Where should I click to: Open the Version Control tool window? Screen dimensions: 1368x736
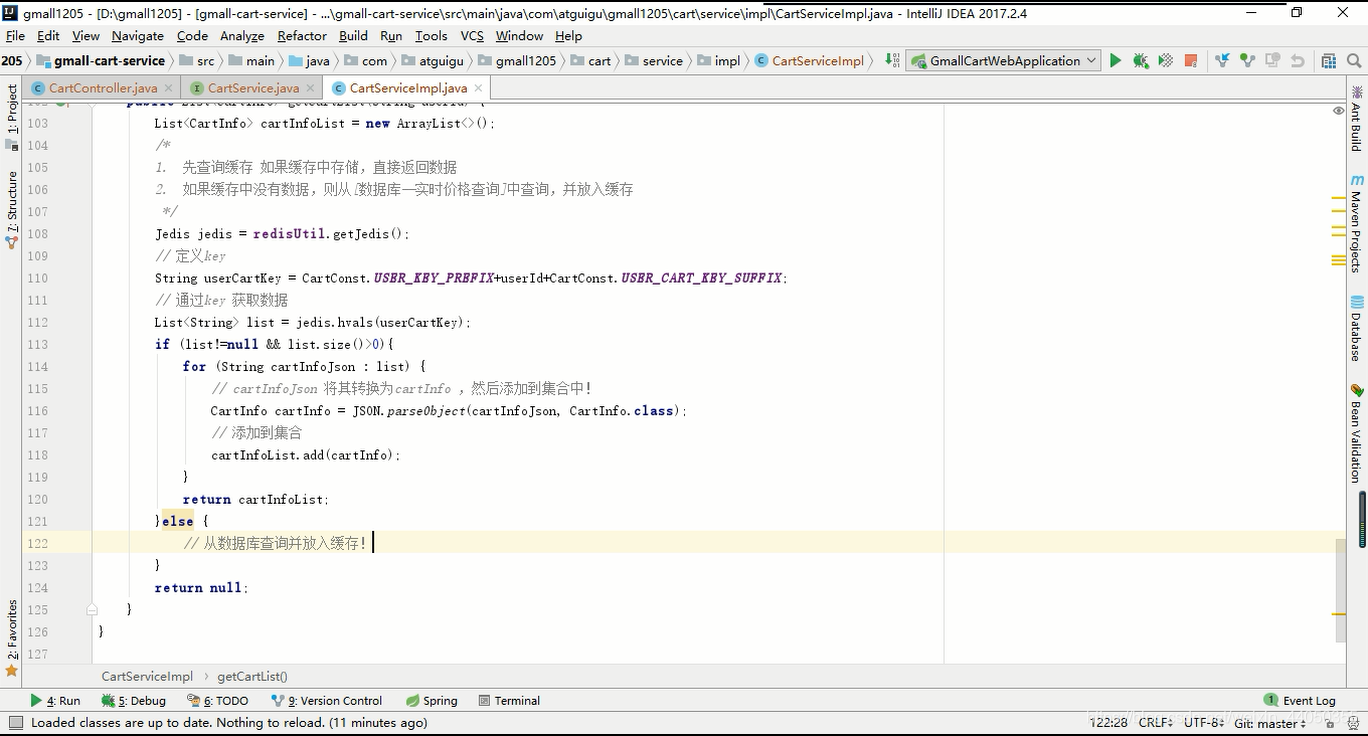(326, 701)
